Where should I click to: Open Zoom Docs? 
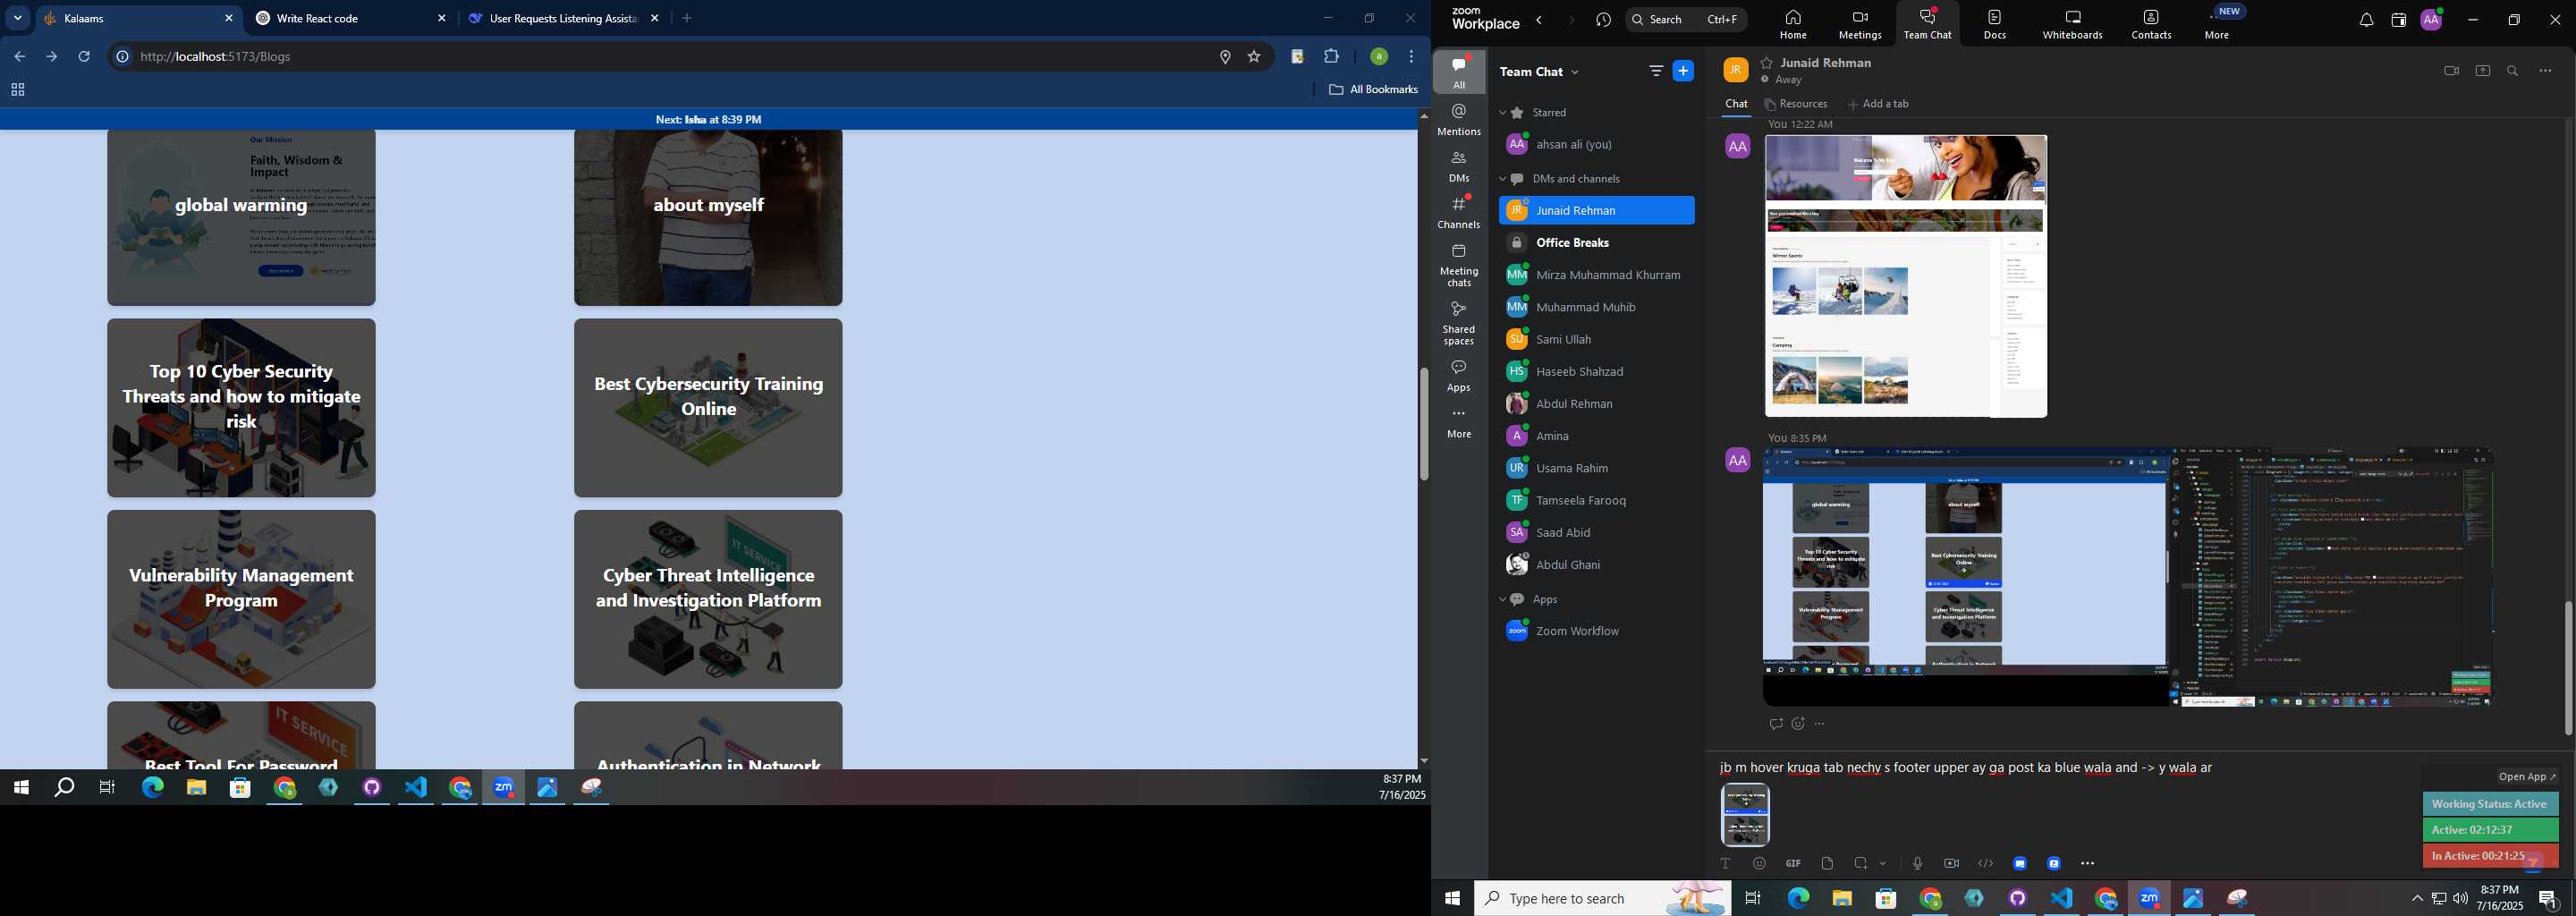(1994, 24)
